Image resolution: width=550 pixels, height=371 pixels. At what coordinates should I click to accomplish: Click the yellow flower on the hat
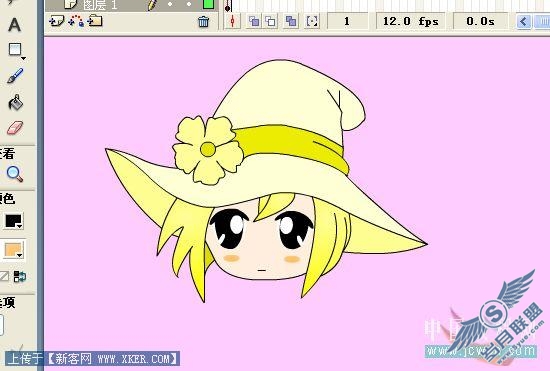point(208,150)
